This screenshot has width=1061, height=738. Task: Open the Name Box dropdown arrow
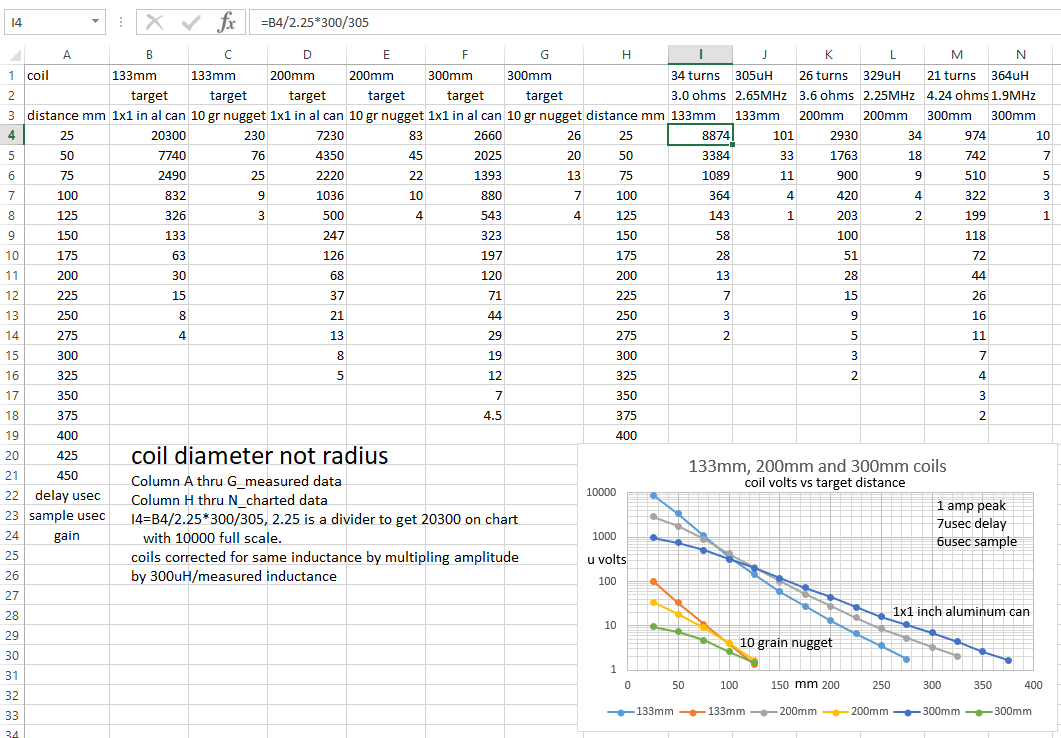coord(95,21)
